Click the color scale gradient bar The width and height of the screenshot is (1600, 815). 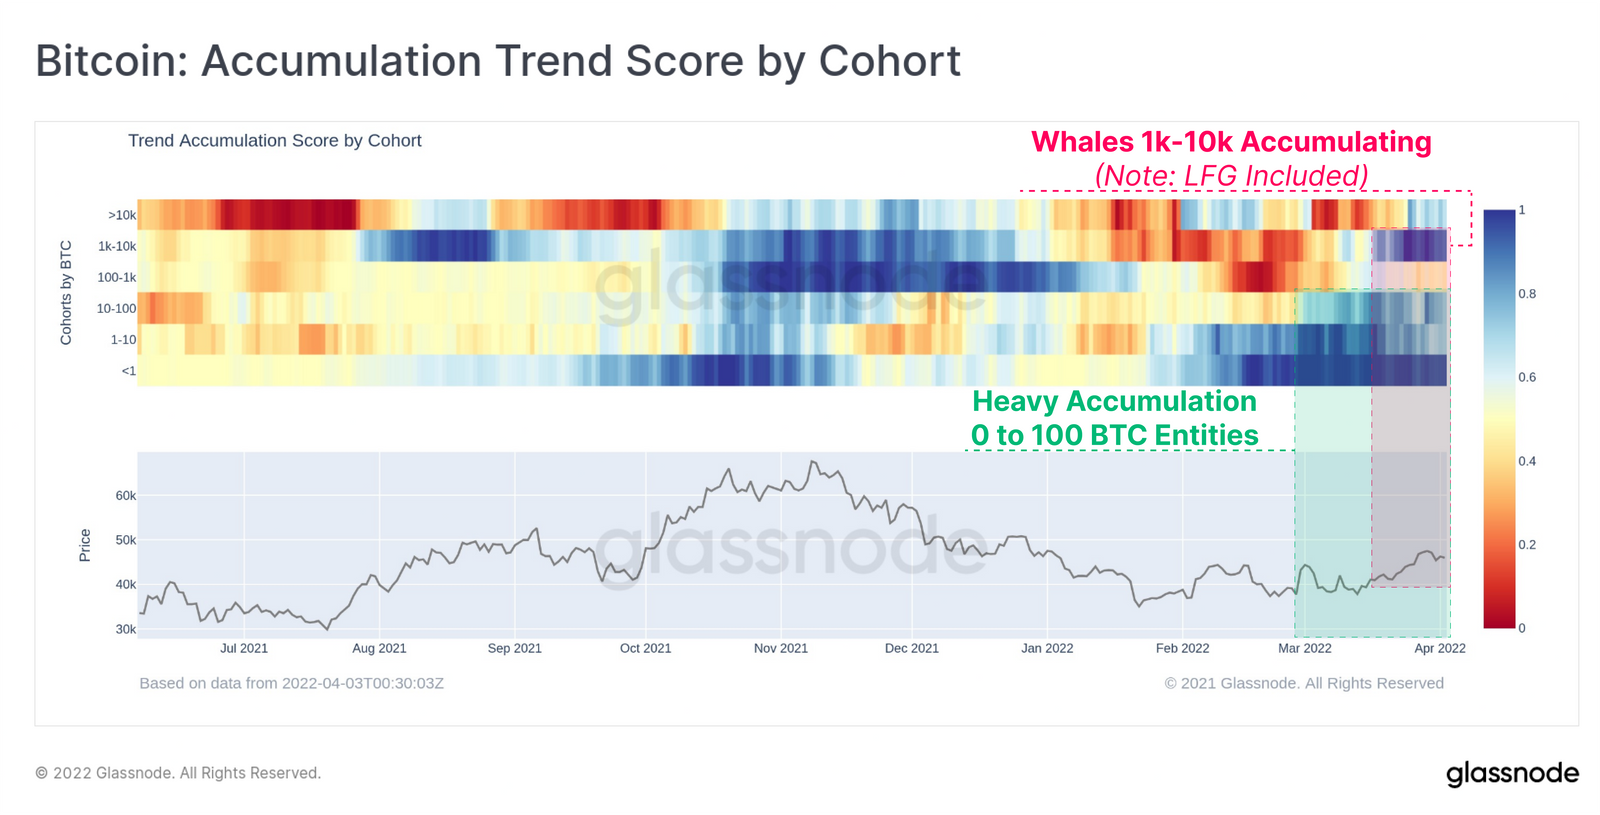[1499, 419]
